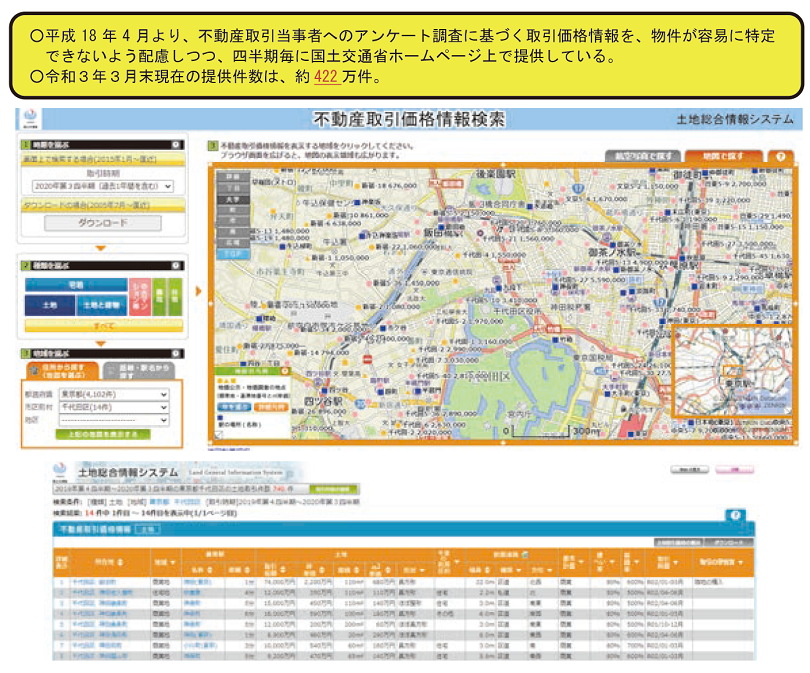Select the green 農地 type
The width and height of the screenshot is (810, 673).
pyautogui.click(x=160, y=297)
